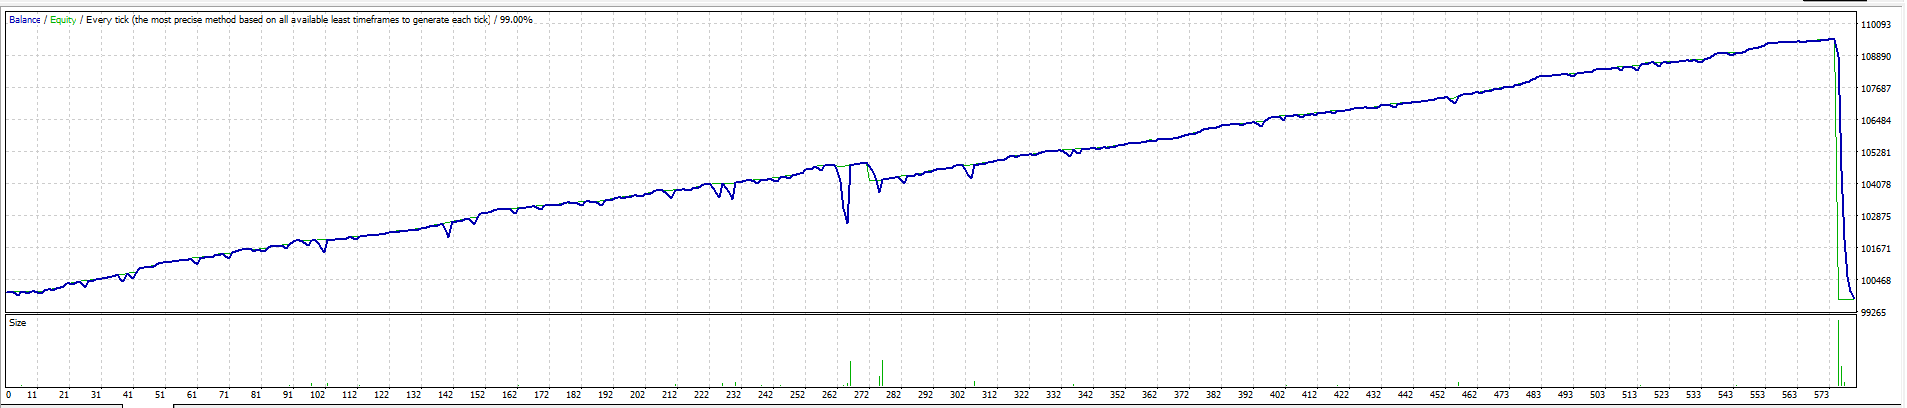
Task: Click the 107687 y-axis value
Action: coord(1875,89)
